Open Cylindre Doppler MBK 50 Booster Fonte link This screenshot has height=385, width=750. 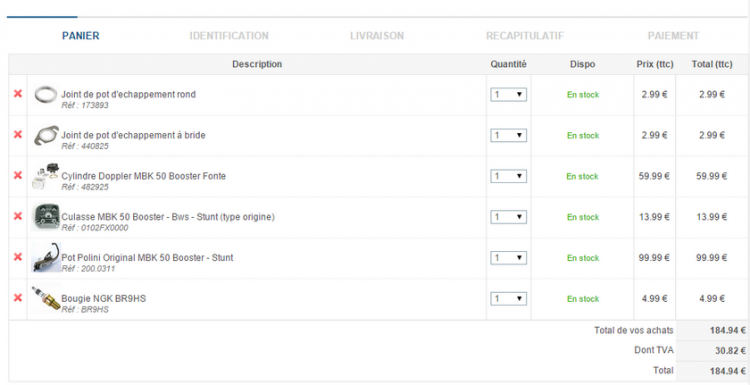(x=143, y=176)
